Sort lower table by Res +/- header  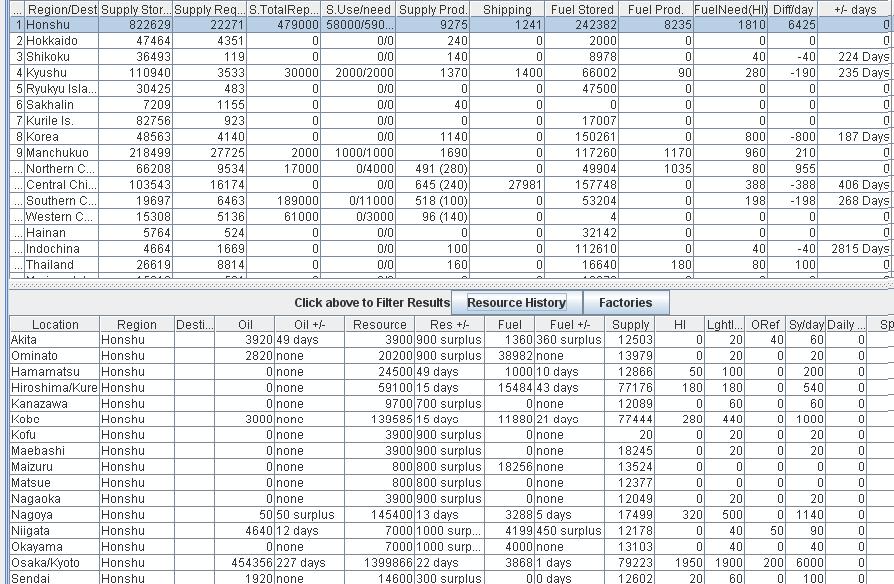[449, 324]
